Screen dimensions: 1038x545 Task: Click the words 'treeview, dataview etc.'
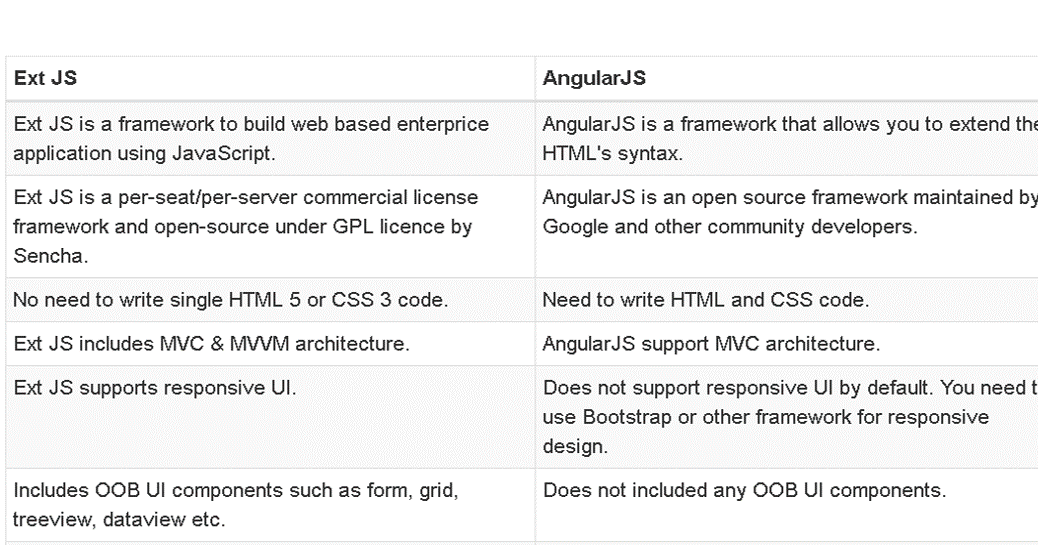pyautogui.click(x=119, y=519)
